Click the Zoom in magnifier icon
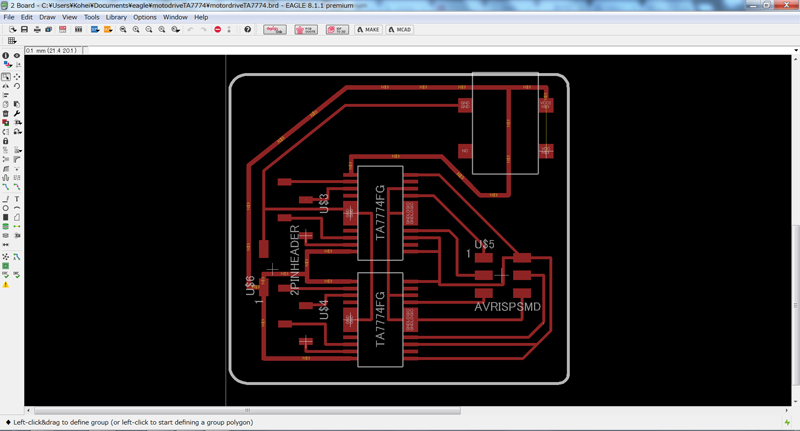The width and height of the screenshot is (800, 431). [x=136, y=30]
